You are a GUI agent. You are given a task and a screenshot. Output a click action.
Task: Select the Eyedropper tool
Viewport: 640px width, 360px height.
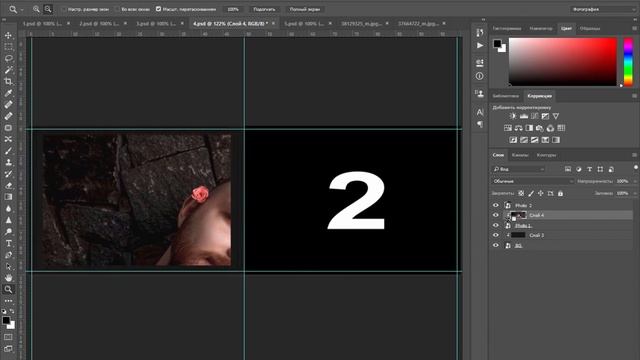coord(8,93)
